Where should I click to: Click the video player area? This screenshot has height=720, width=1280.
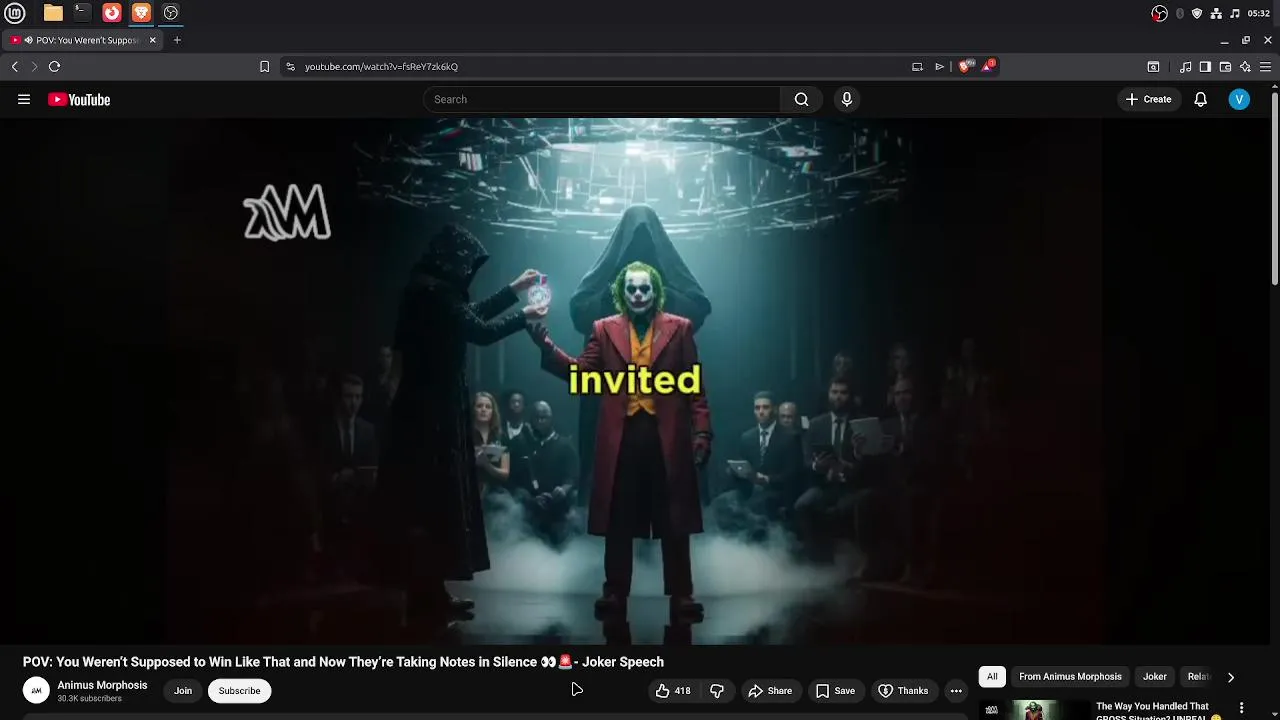(x=635, y=381)
